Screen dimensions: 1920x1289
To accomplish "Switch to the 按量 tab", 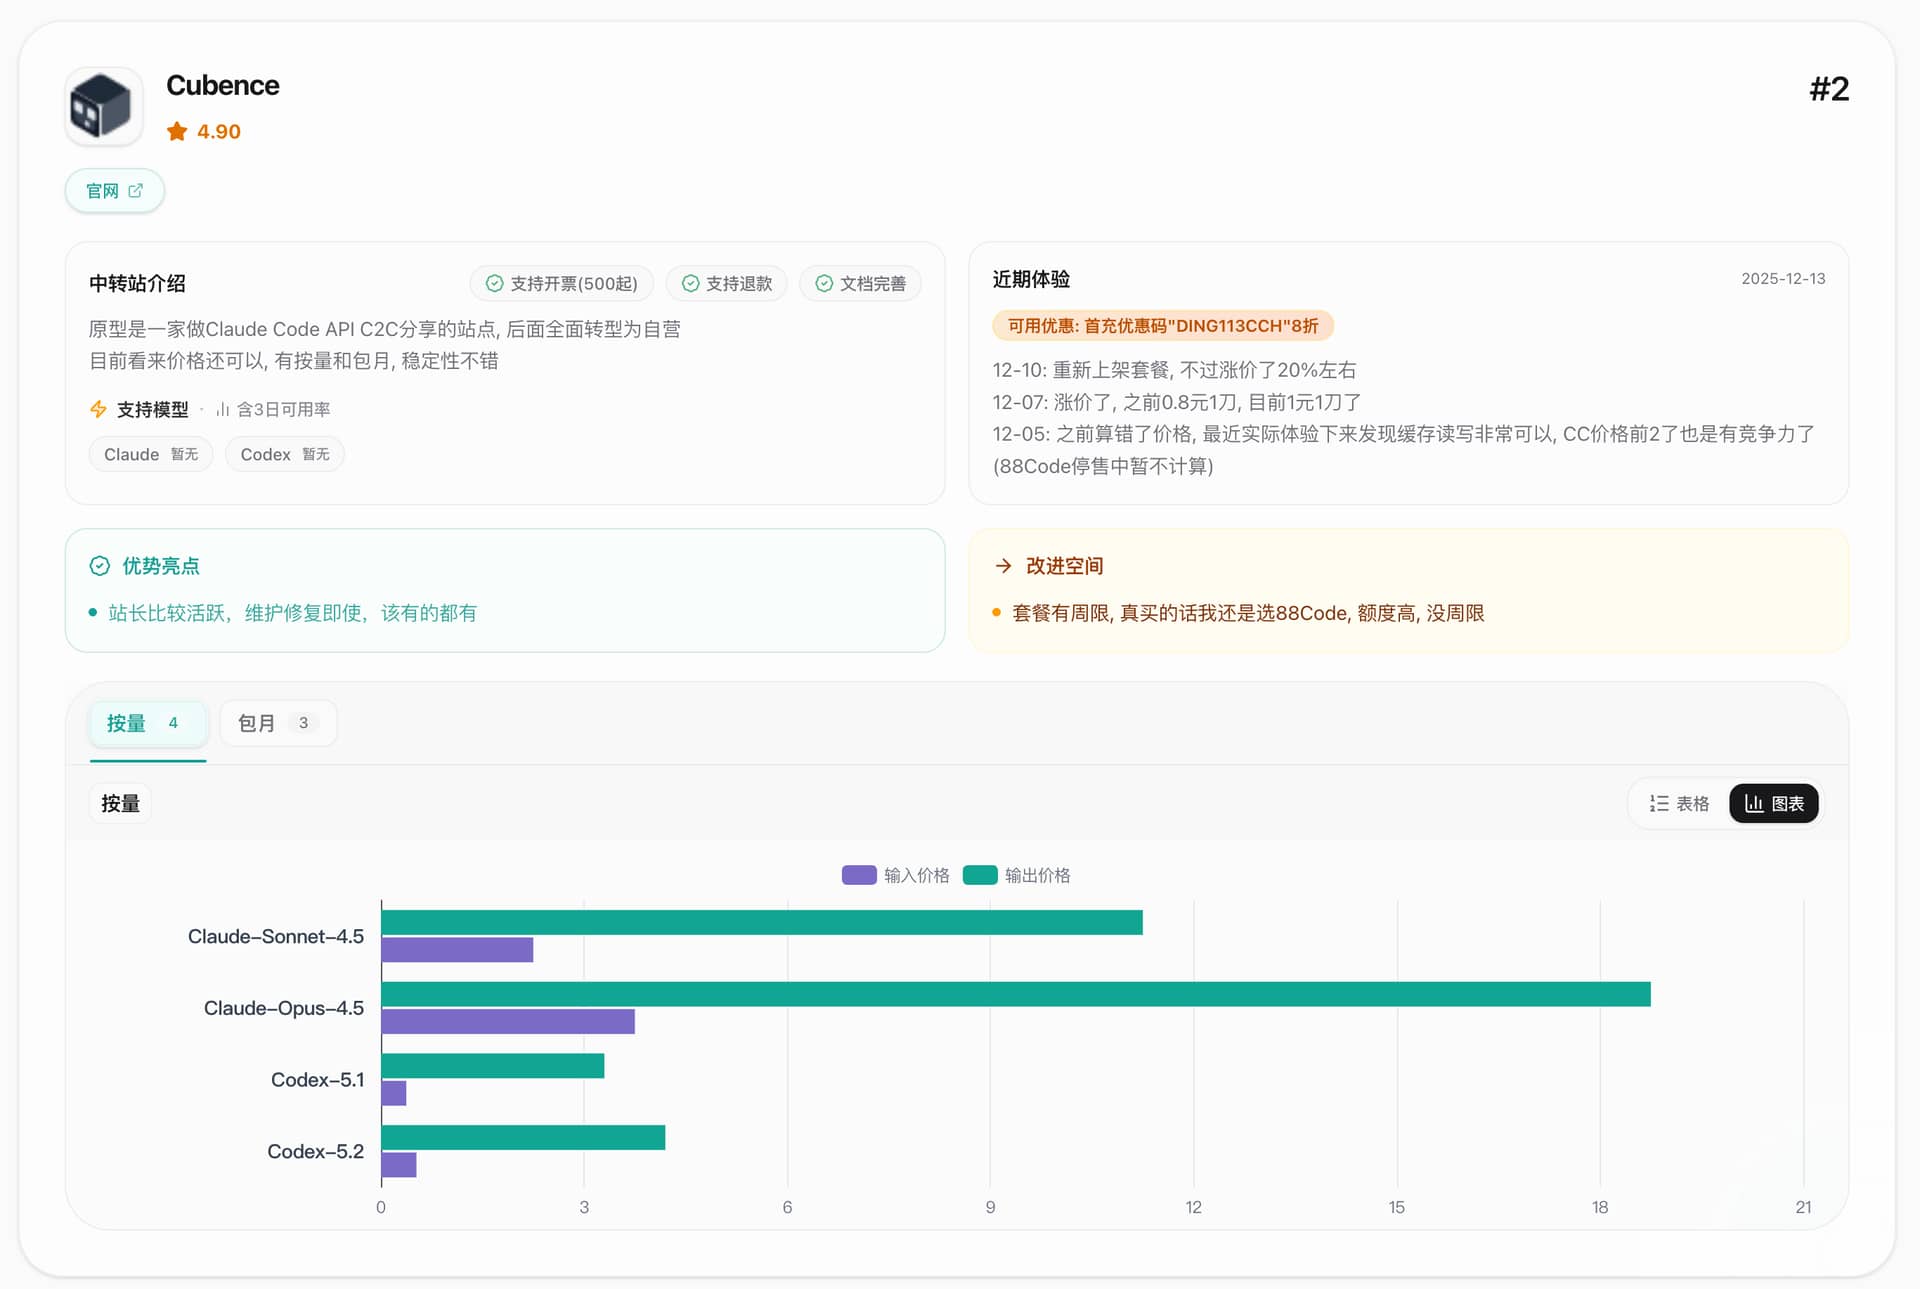I will [x=148, y=724].
